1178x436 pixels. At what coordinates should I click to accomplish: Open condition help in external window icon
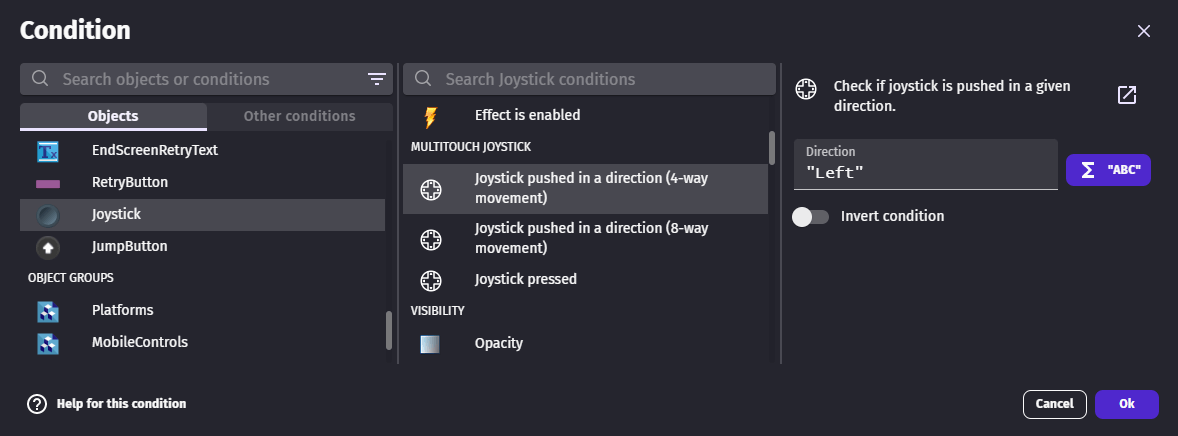(x=1127, y=95)
